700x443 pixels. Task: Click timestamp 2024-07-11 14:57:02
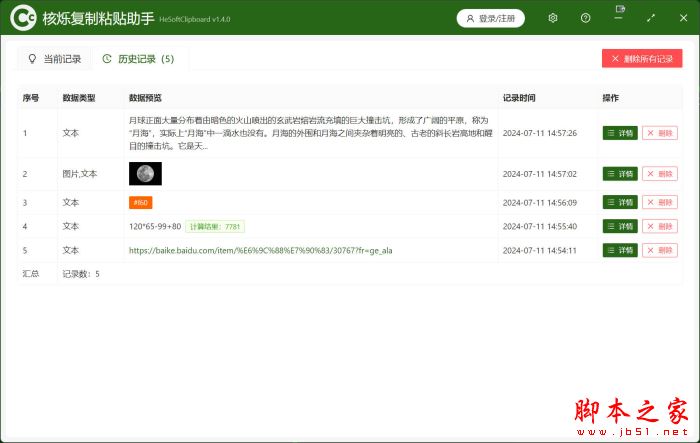(x=540, y=174)
